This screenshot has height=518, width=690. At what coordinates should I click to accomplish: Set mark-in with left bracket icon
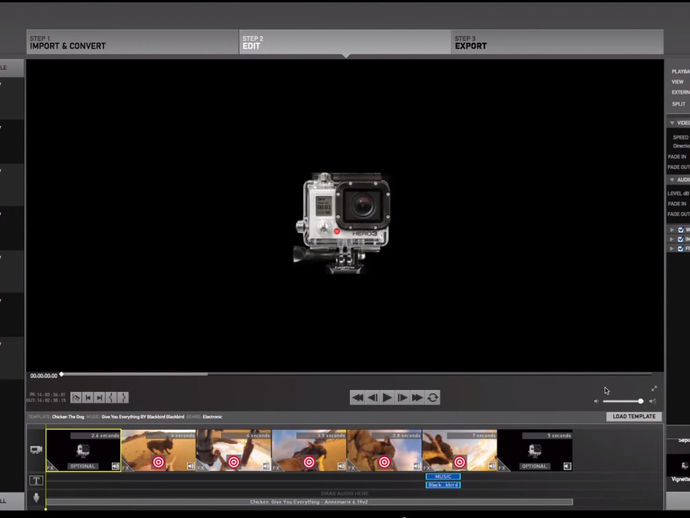tap(111, 398)
